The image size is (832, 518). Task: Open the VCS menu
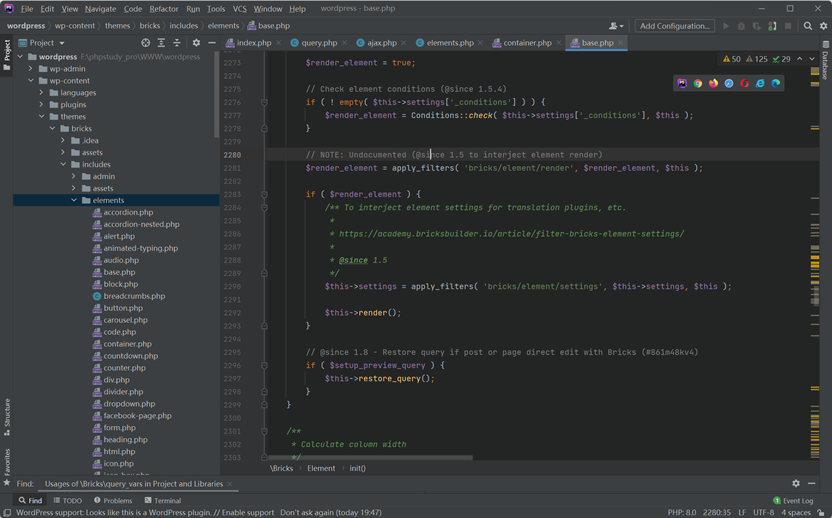coord(239,8)
